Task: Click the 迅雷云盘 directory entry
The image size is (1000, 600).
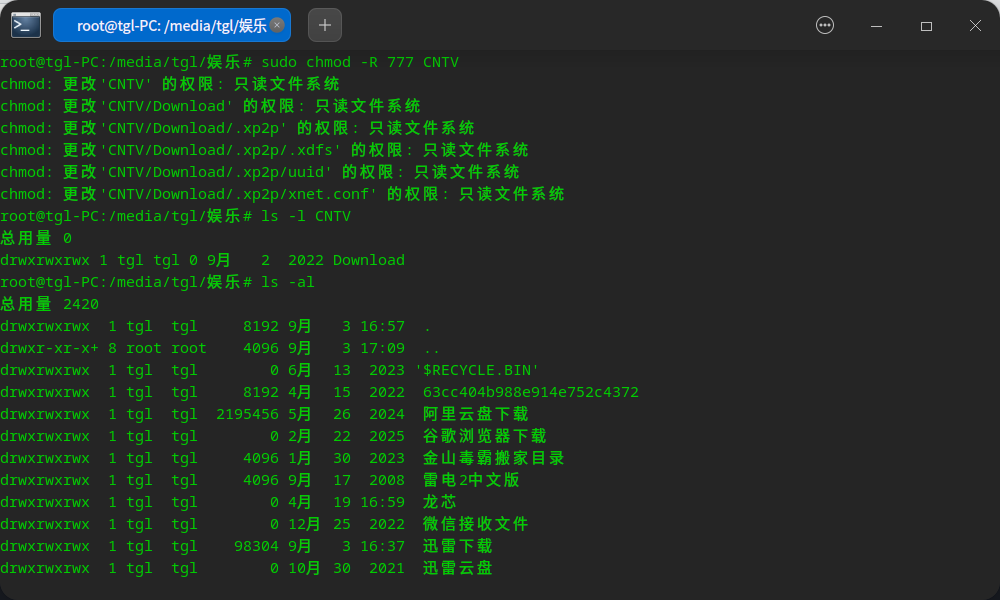Action: (x=458, y=568)
